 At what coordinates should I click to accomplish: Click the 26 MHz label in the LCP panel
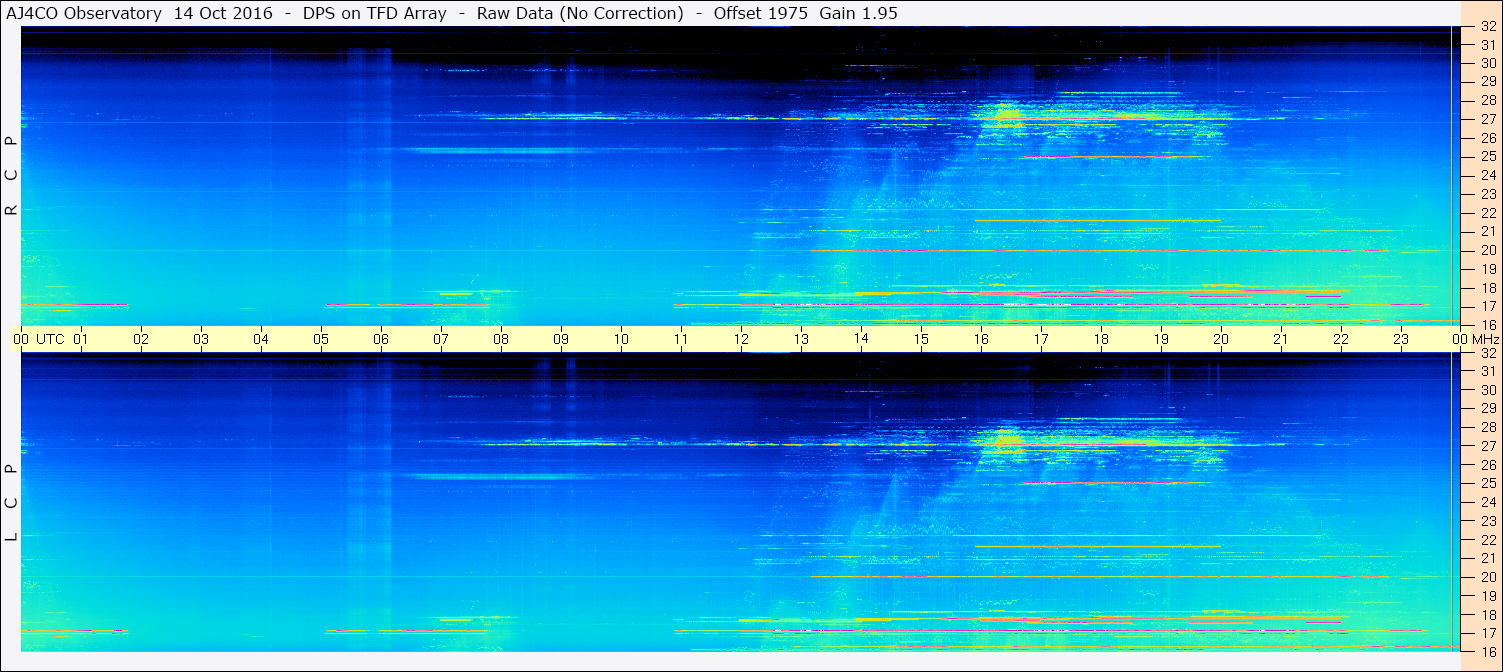tap(1488, 465)
